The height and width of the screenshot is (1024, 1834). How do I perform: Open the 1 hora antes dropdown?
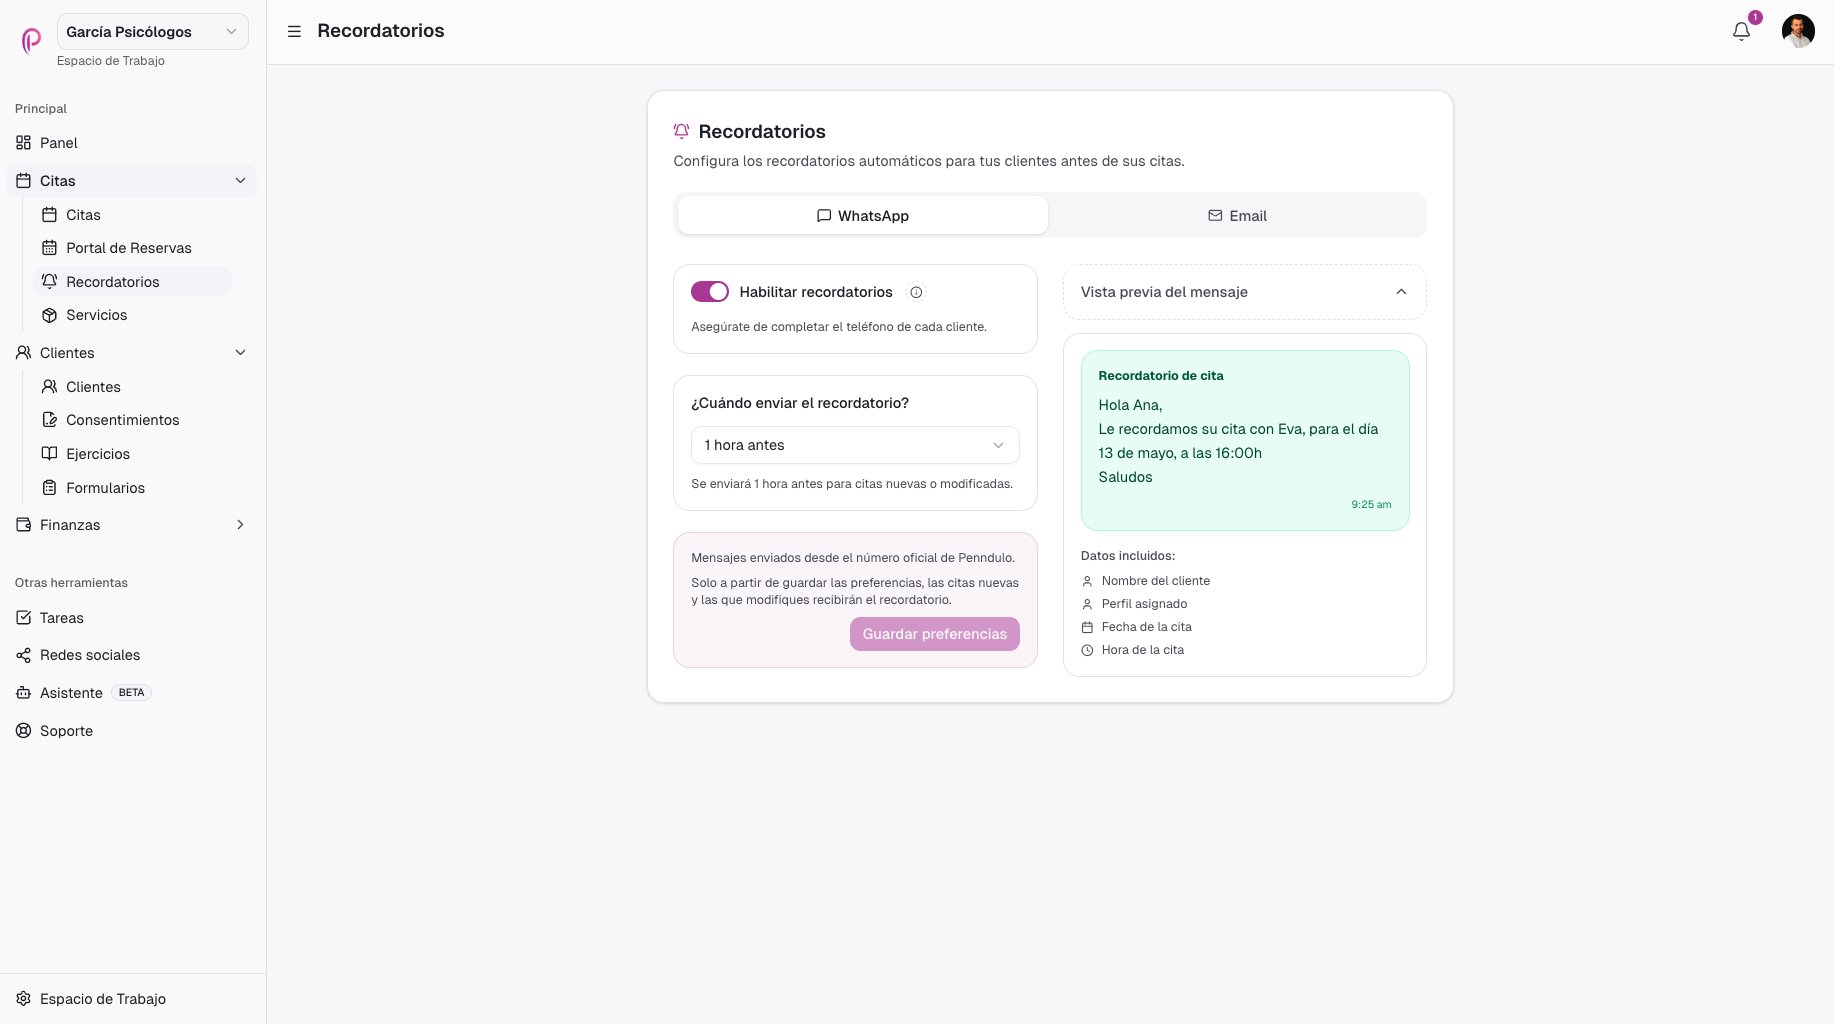coord(855,445)
